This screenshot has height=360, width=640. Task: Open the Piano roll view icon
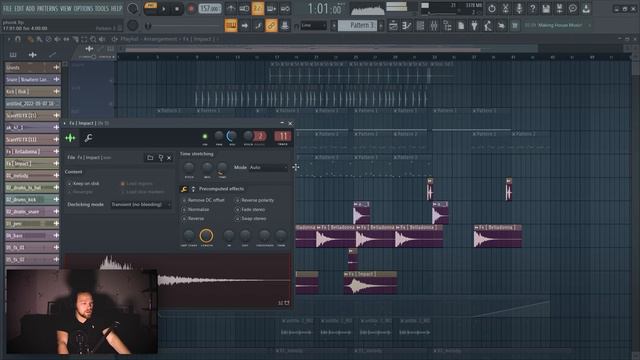(407, 26)
